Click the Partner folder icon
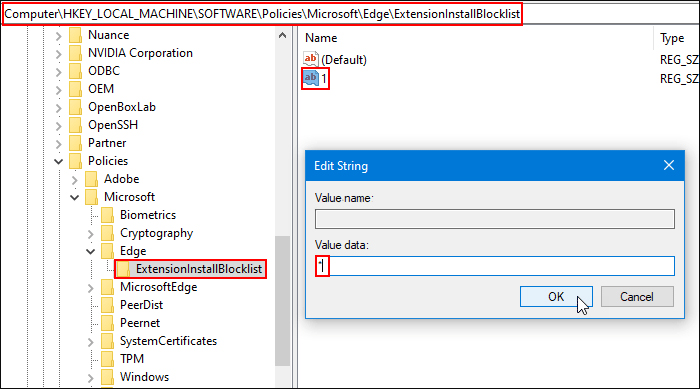The image size is (700, 389). click(75, 143)
